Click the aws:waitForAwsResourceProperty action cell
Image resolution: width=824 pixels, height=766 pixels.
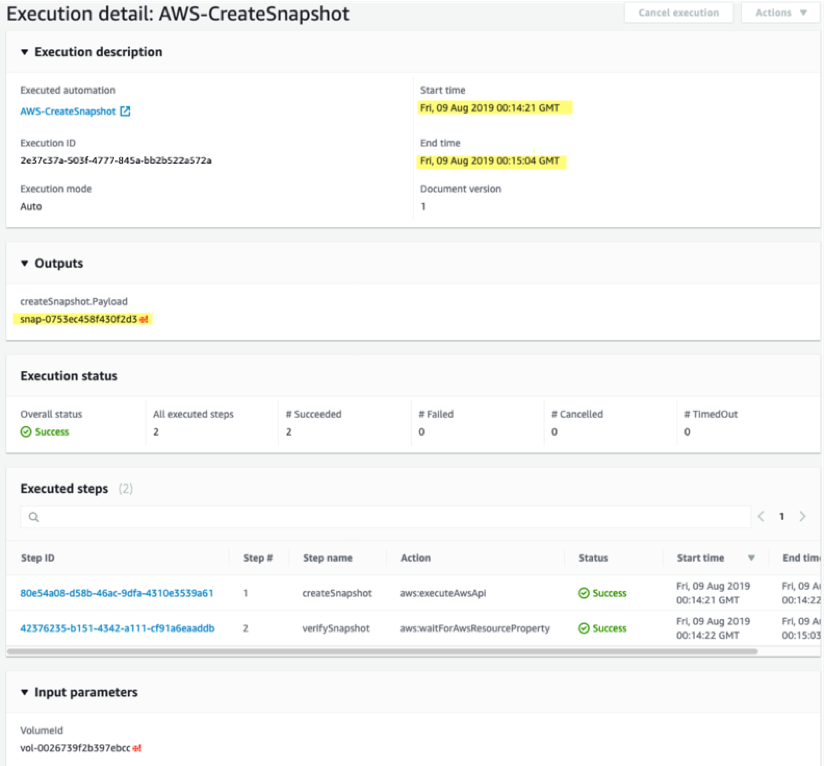(x=475, y=628)
